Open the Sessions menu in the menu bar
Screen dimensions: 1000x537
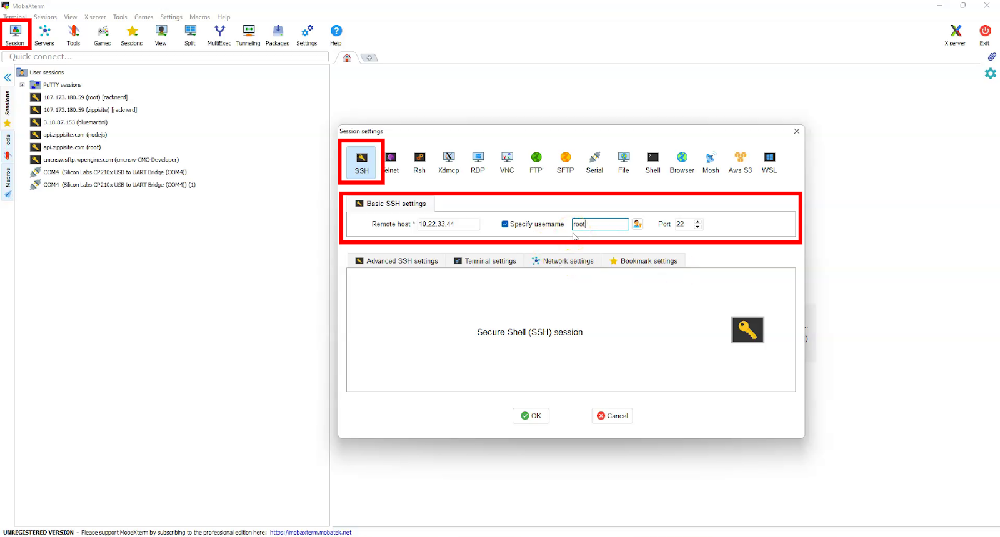click(x=45, y=17)
